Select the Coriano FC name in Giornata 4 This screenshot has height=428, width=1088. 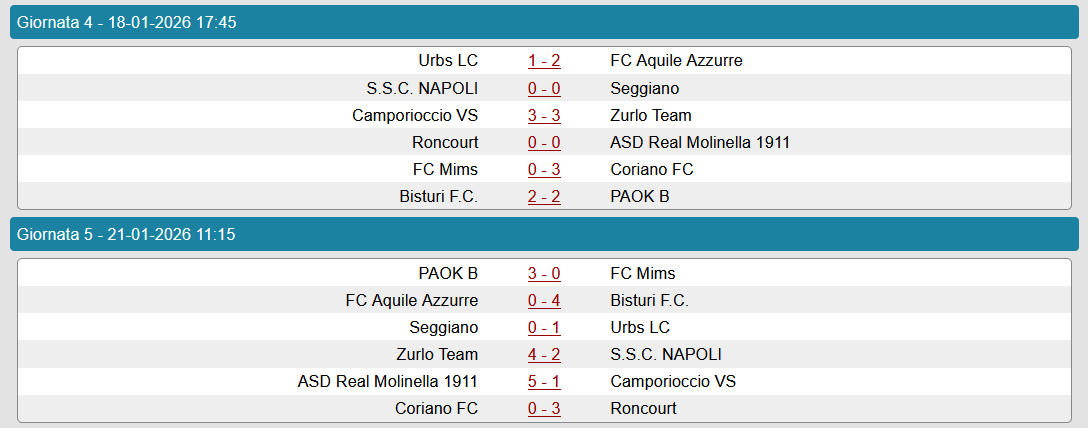click(651, 169)
